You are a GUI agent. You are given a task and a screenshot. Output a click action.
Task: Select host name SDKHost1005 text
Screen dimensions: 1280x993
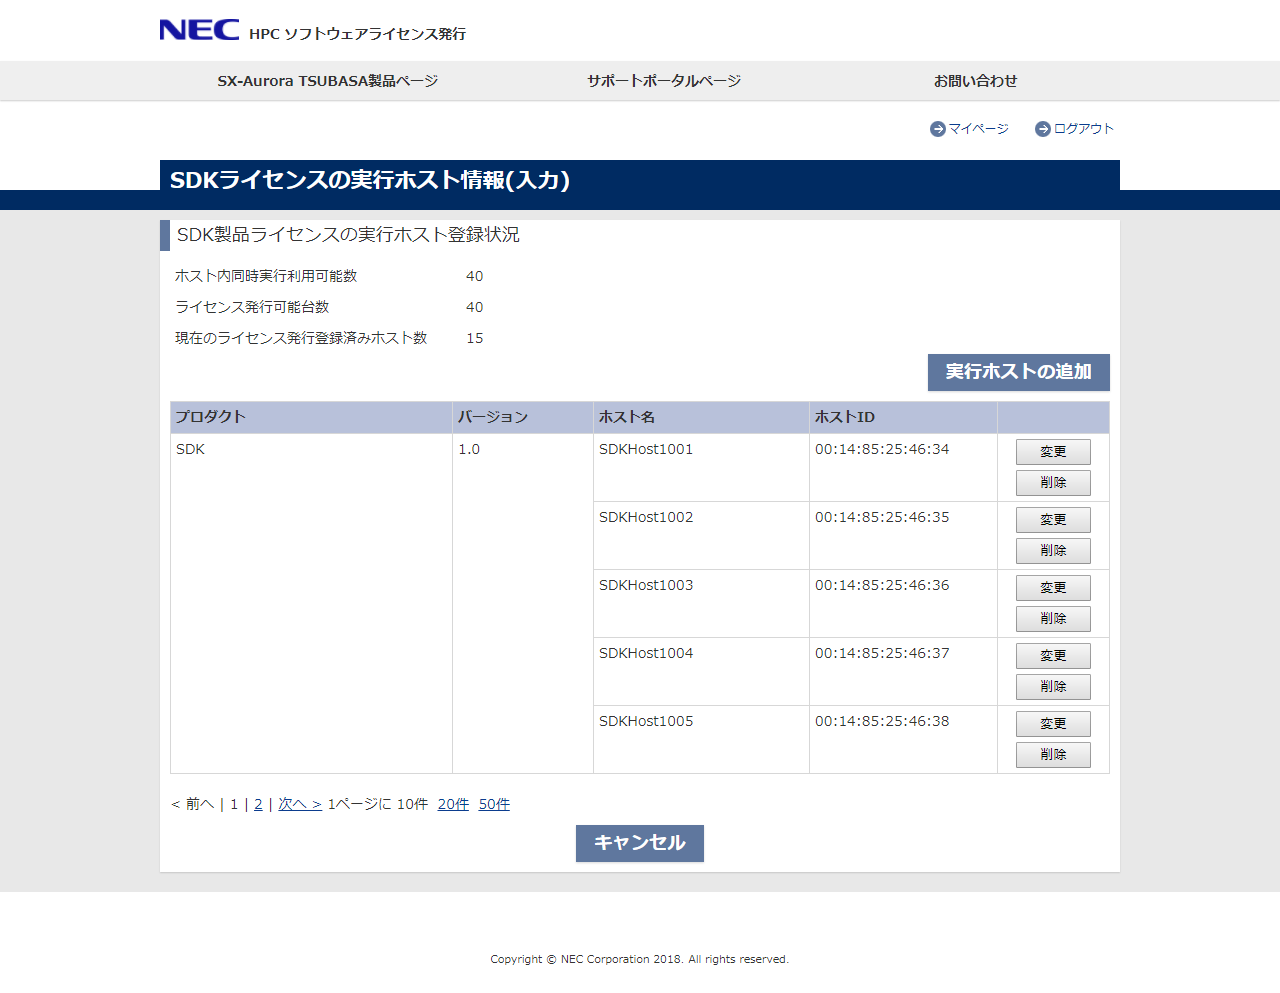coord(646,721)
